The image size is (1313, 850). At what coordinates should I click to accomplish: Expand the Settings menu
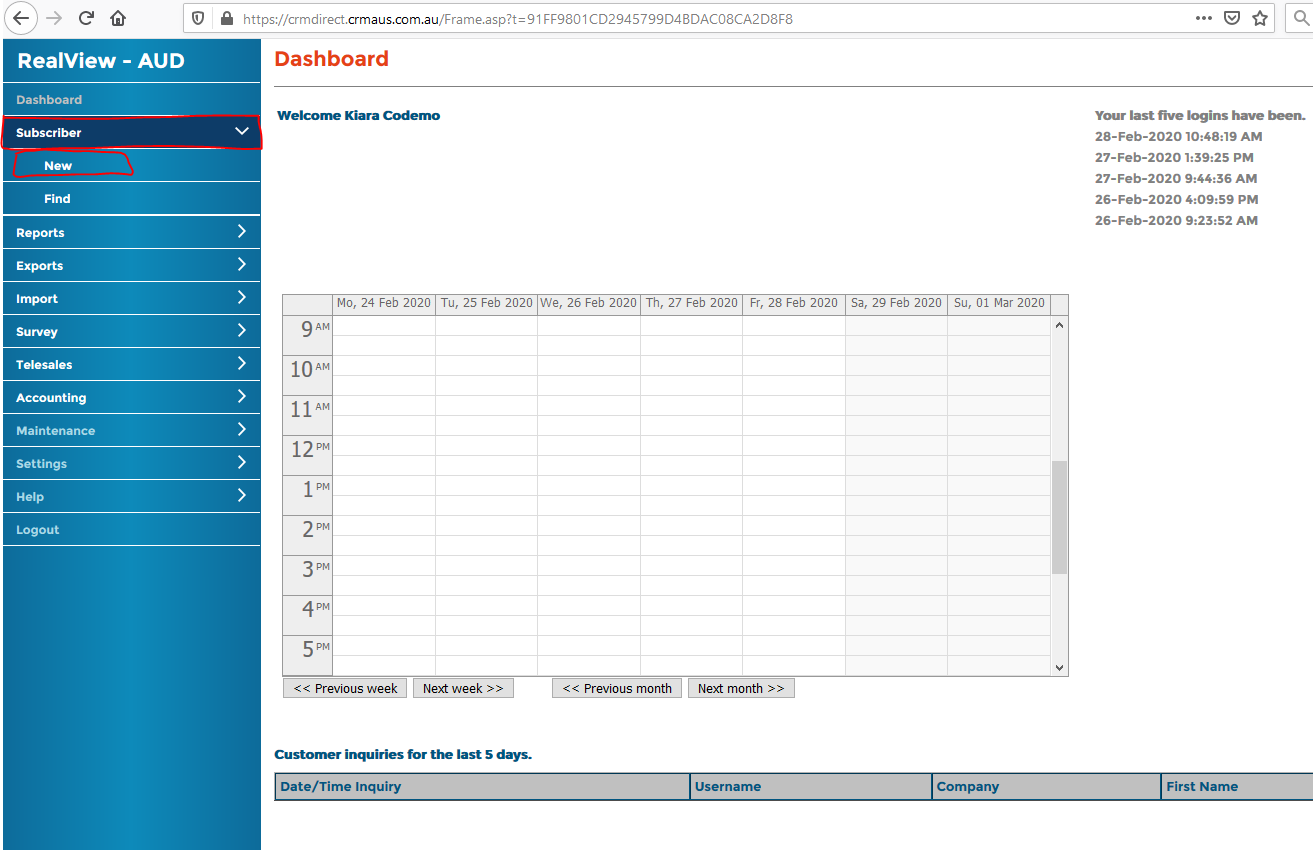coord(131,463)
